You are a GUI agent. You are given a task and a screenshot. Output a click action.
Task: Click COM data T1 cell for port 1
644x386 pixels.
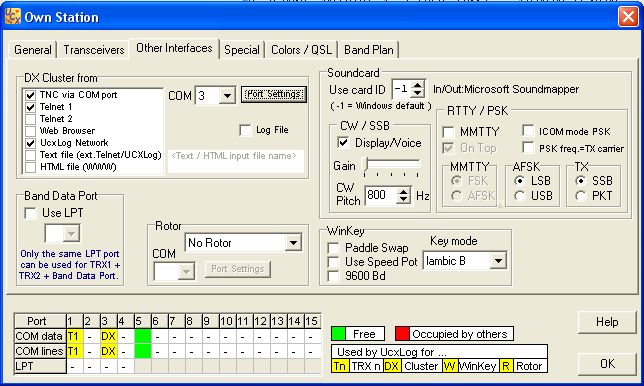(73, 336)
